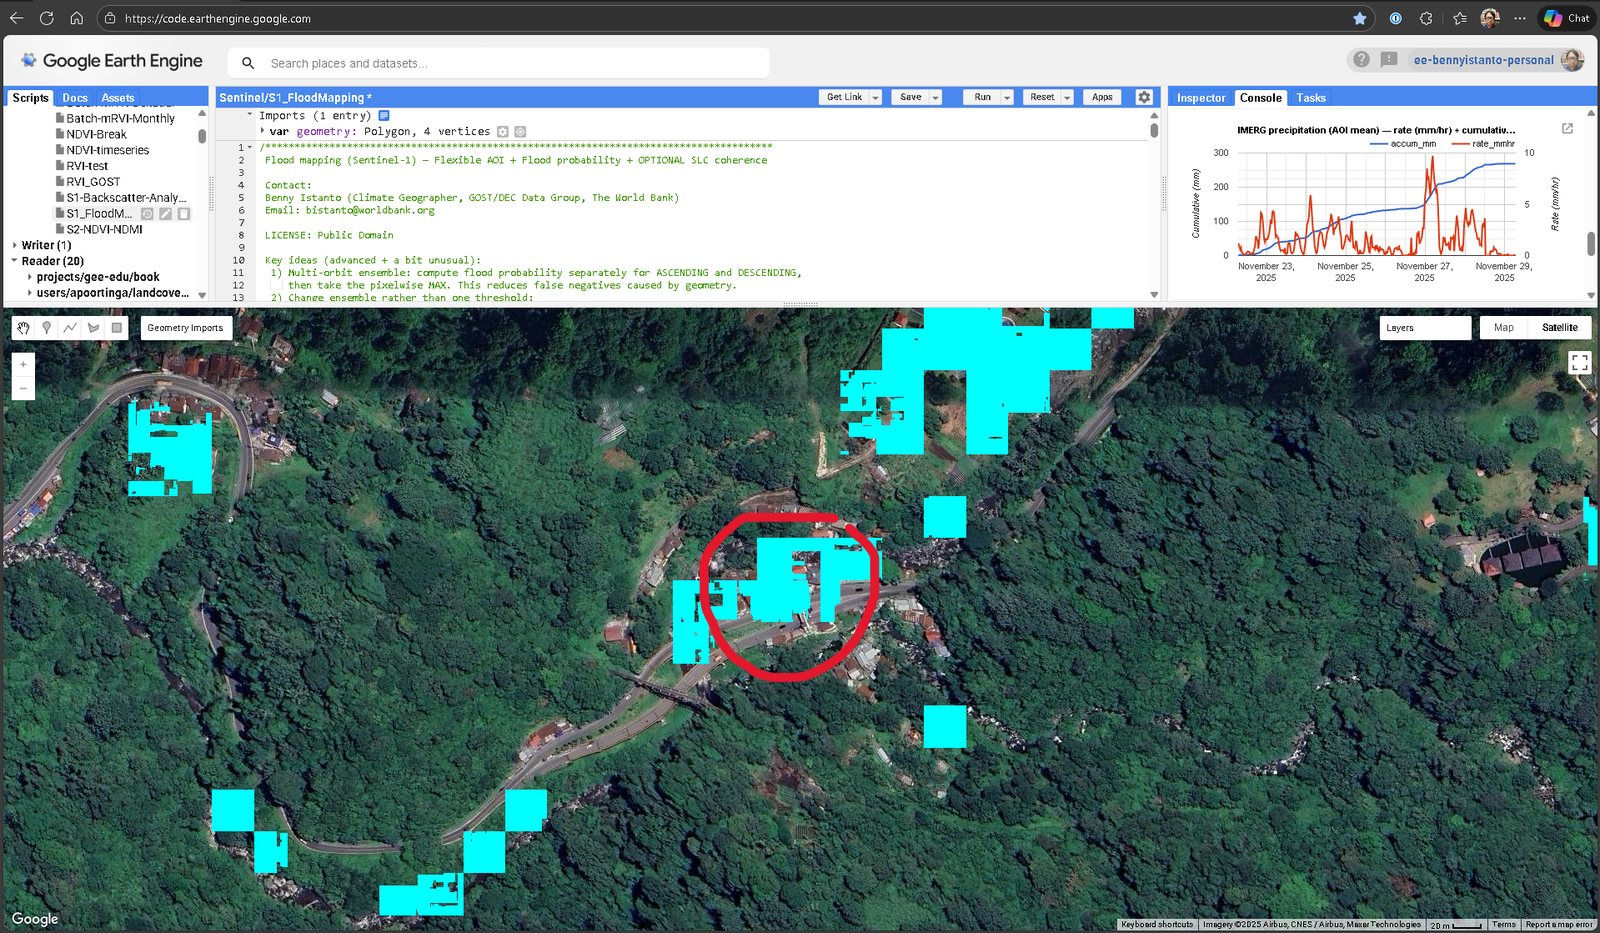Expand the geometry variable details
Image resolution: width=1600 pixels, height=933 pixels.
pos(263,131)
